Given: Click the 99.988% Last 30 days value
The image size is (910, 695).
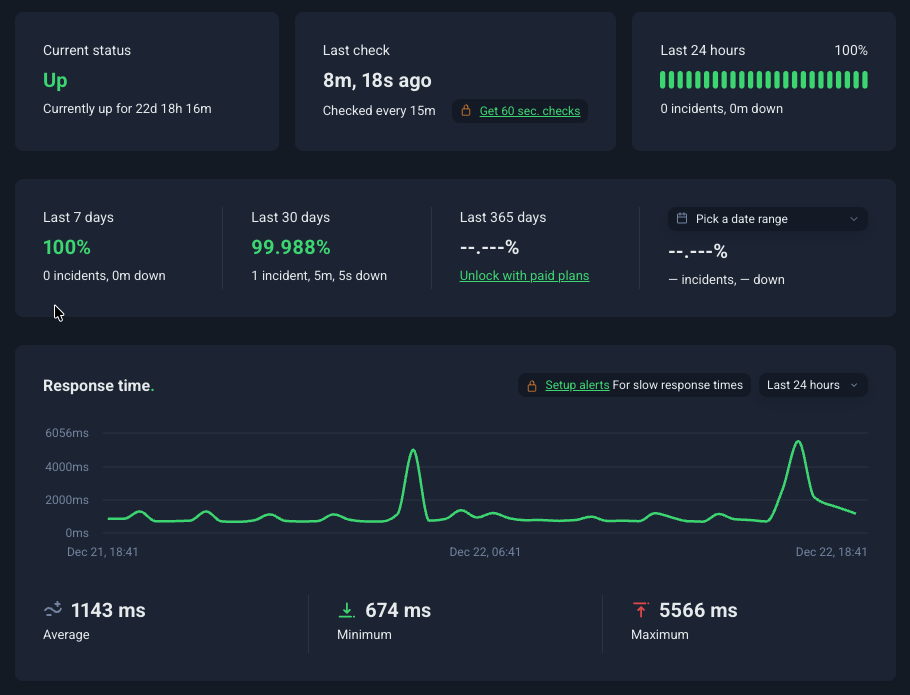Looking at the screenshot, I should [291, 247].
